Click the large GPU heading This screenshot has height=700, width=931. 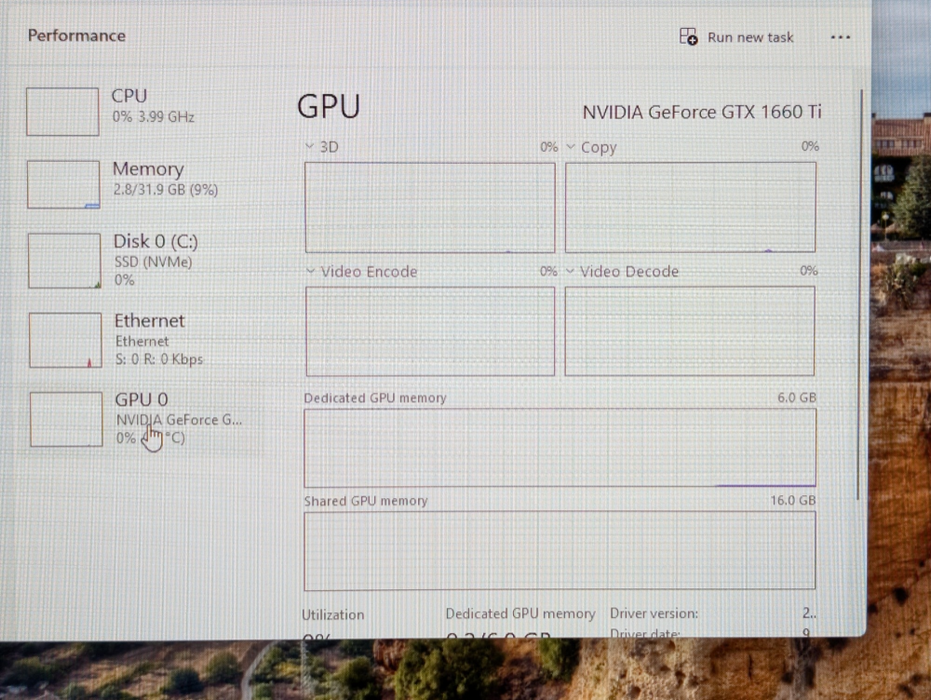click(x=328, y=107)
